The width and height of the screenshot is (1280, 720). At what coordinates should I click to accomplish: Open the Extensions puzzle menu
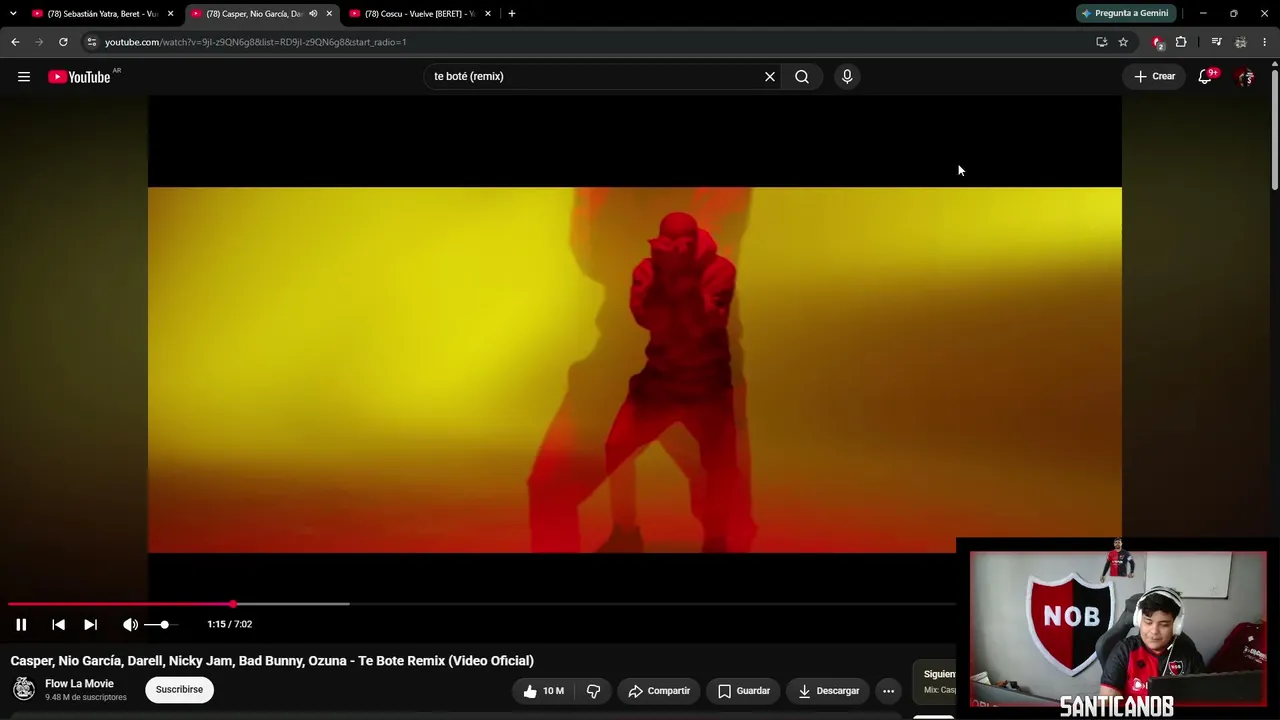[1181, 42]
